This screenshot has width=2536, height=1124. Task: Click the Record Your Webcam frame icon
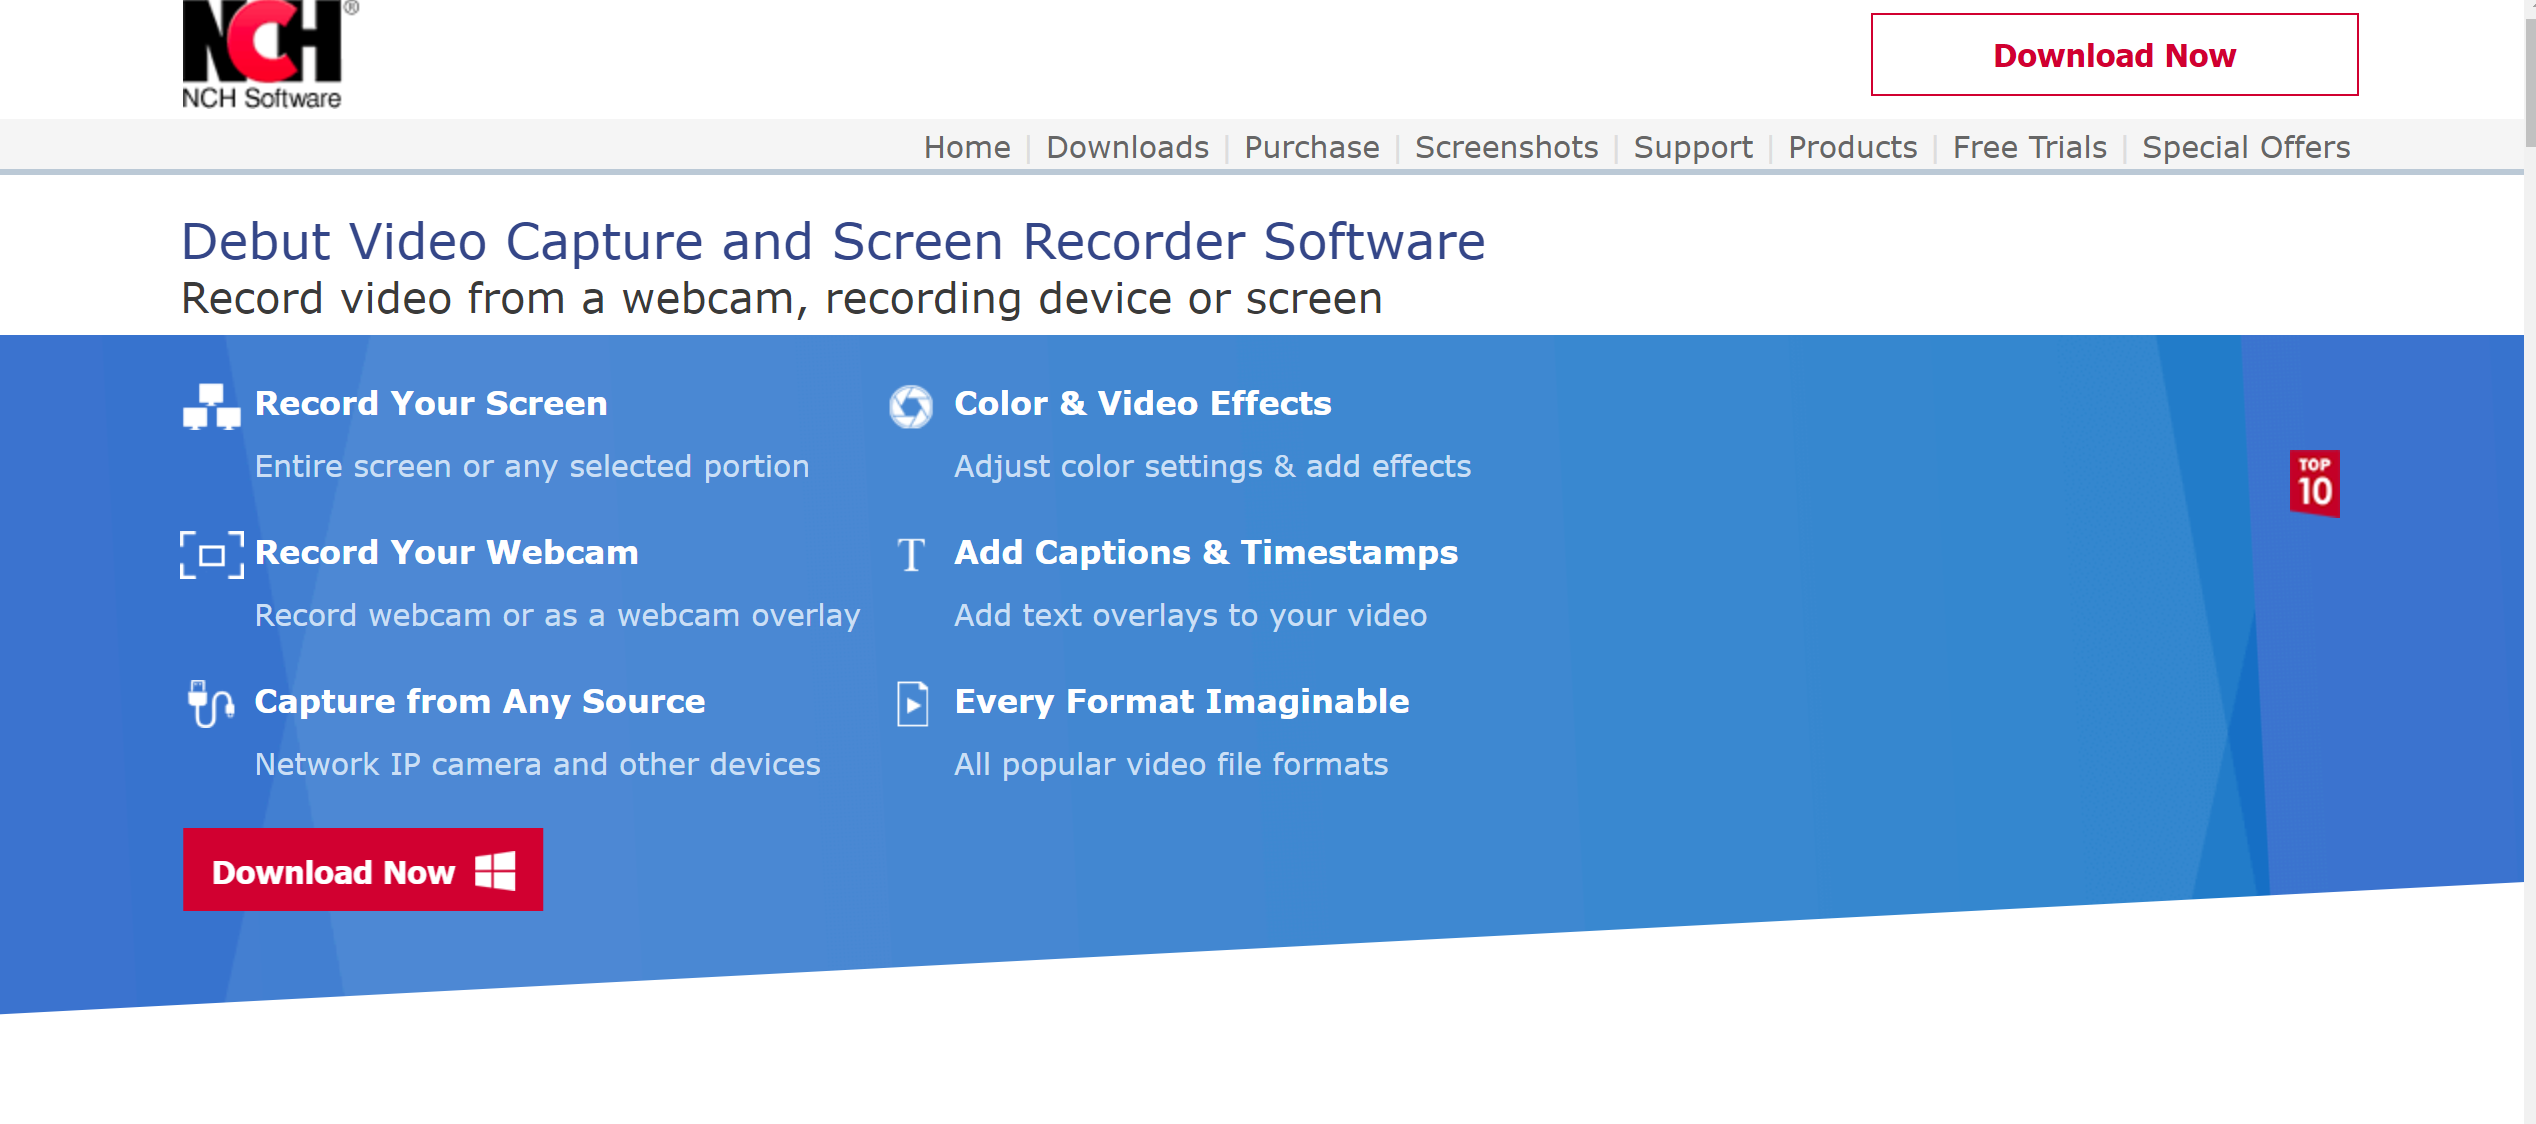click(211, 555)
